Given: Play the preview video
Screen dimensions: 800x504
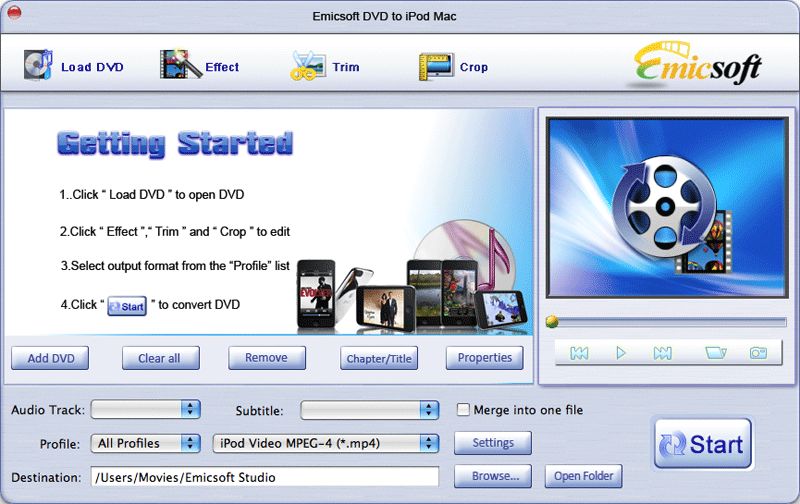Looking at the screenshot, I should pos(620,353).
